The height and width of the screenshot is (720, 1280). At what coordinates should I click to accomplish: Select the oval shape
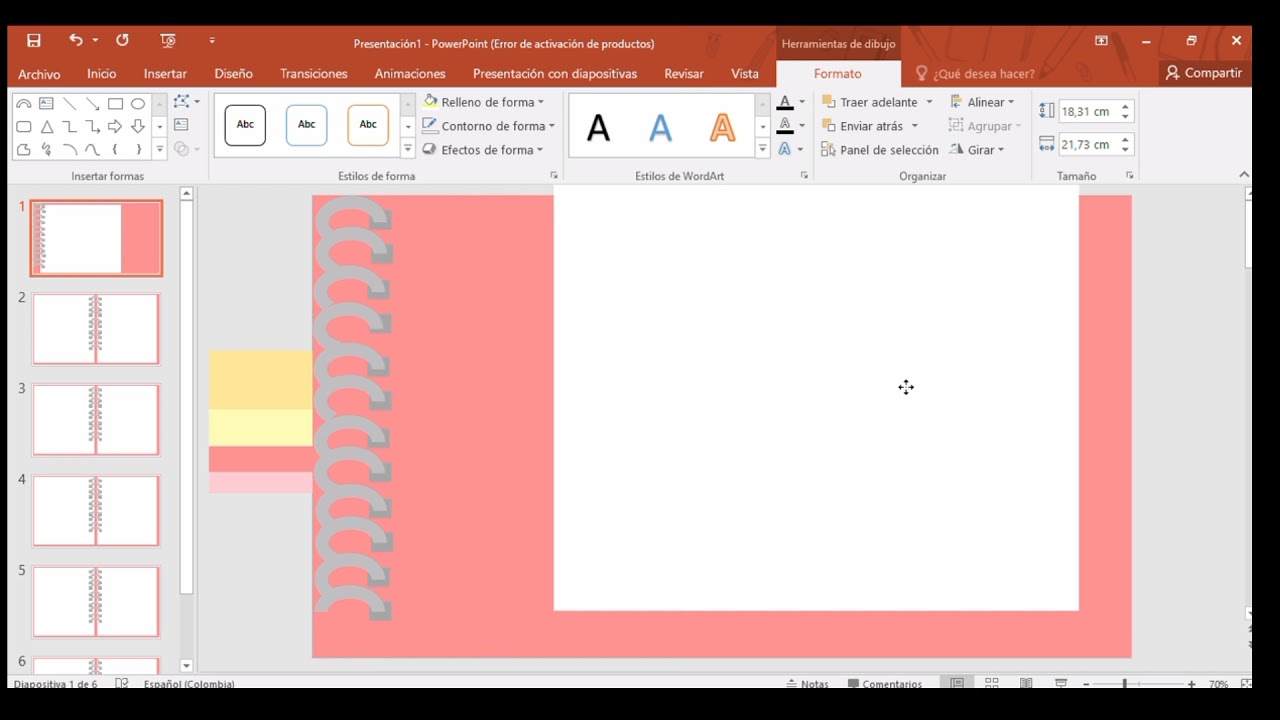pyautogui.click(x=138, y=104)
